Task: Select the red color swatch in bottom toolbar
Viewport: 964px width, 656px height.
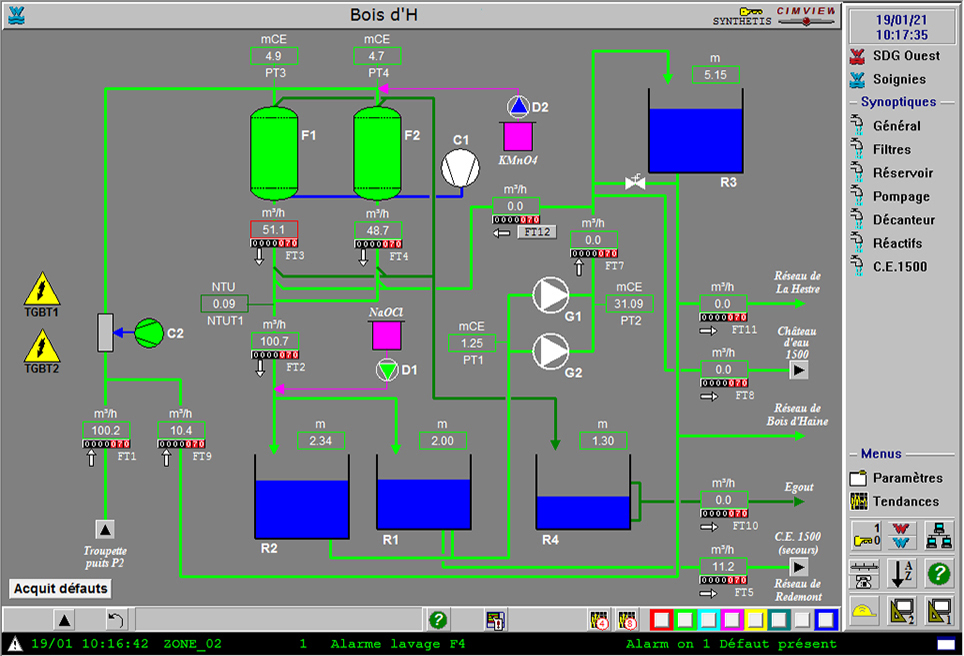Action: point(660,619)
